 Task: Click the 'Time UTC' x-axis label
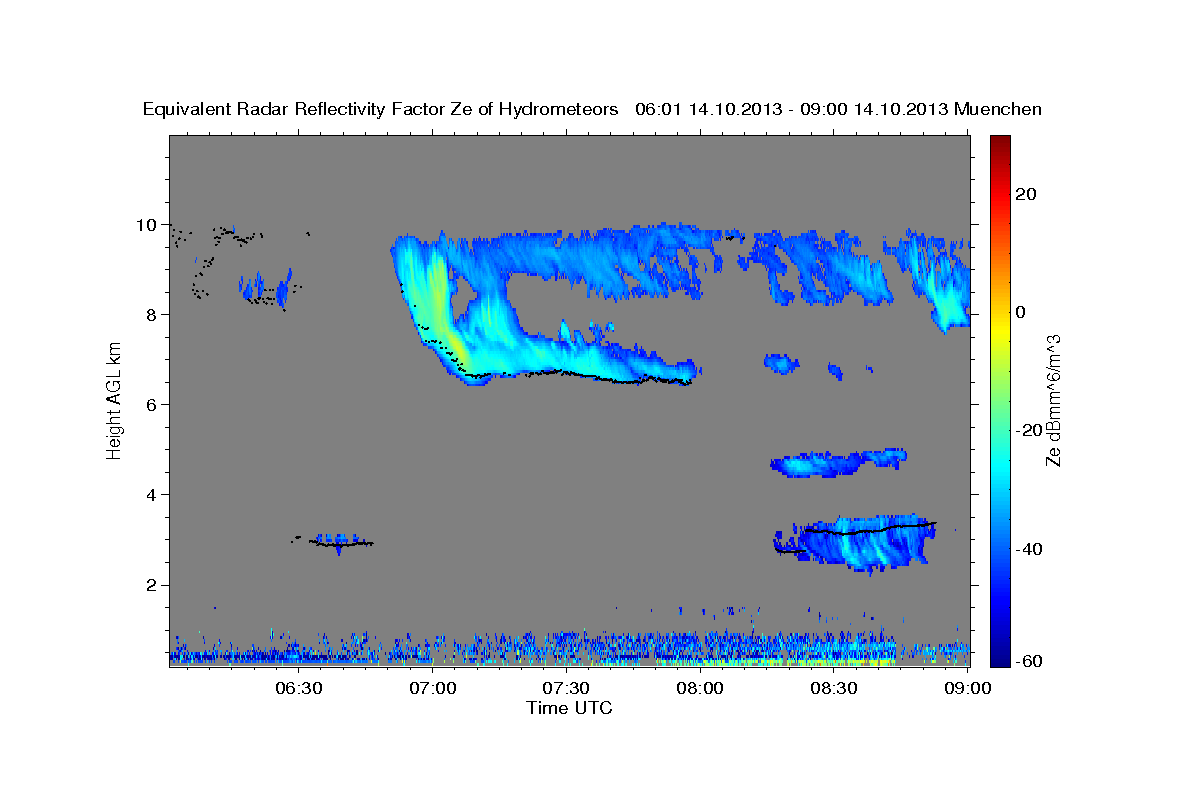[x=569, y=708]
